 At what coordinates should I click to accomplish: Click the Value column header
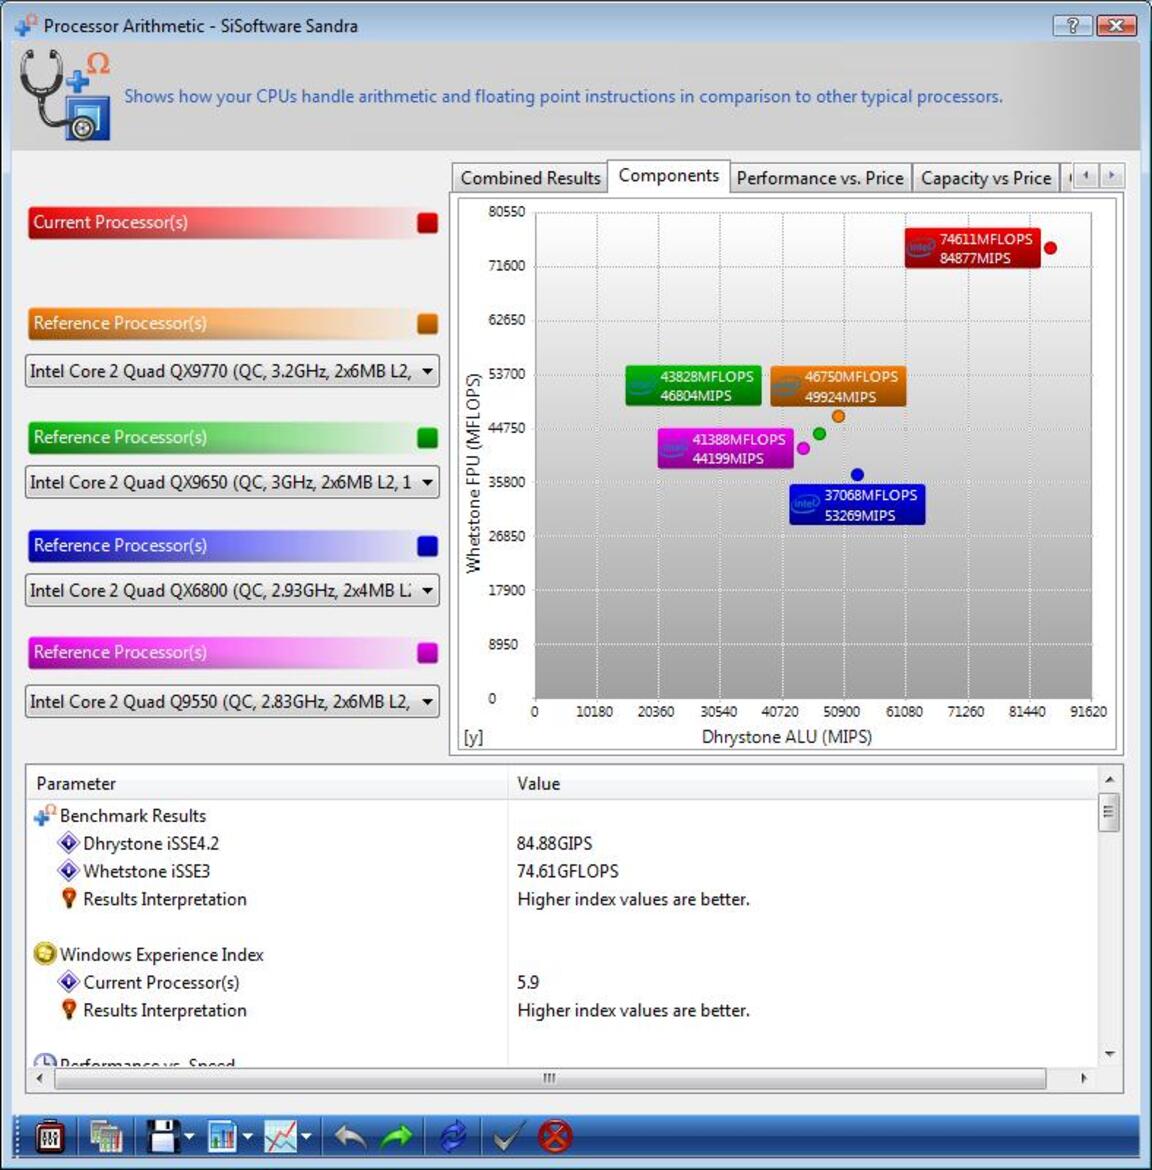coord(801,783)
